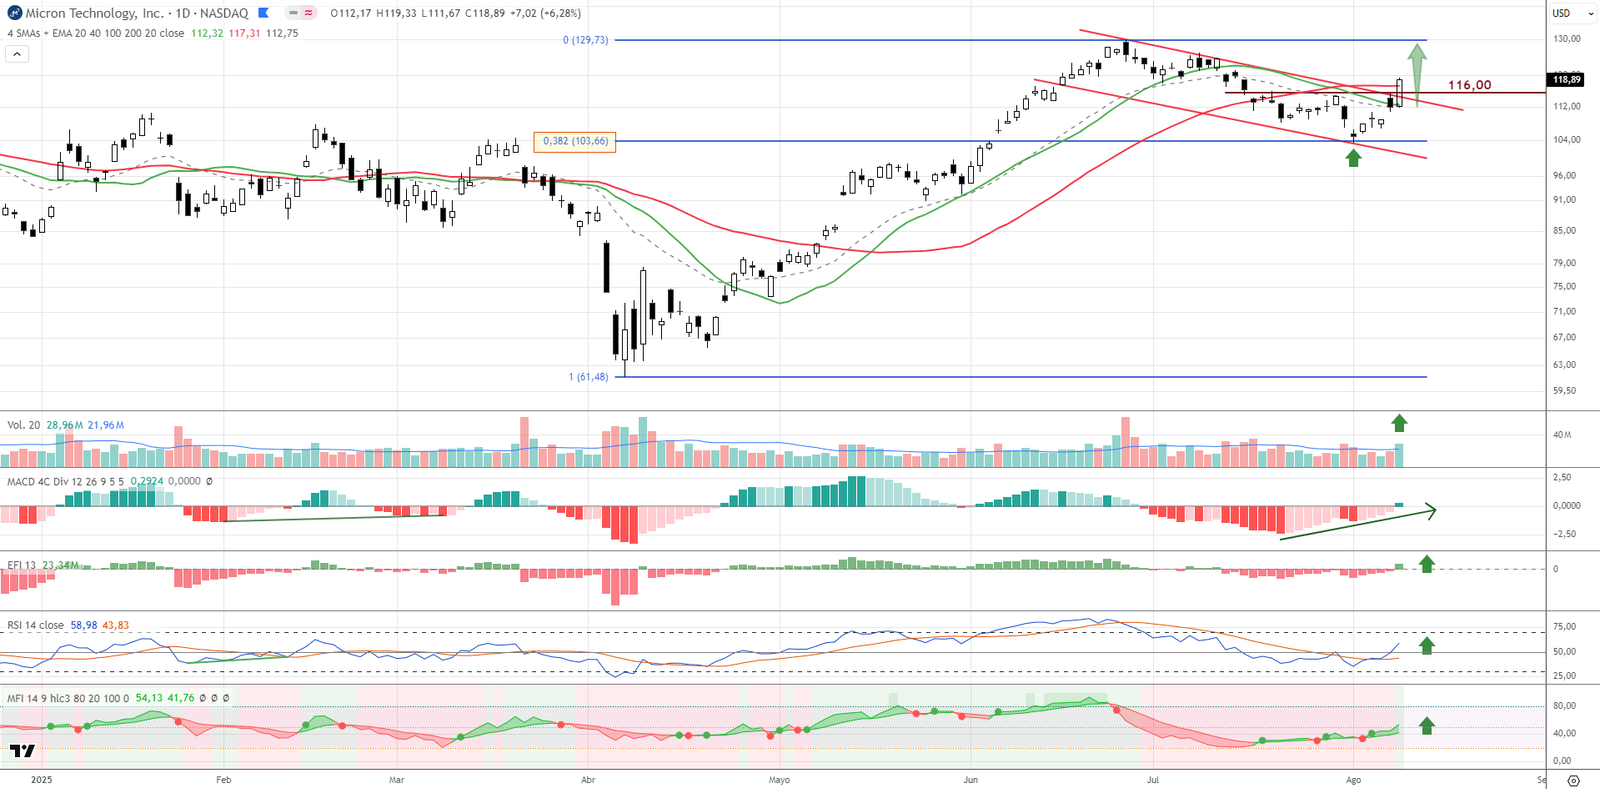Click the low price value L111,67
Image resolution: width=1600 pixels, height=789 pixels.
tap(440, 13)
